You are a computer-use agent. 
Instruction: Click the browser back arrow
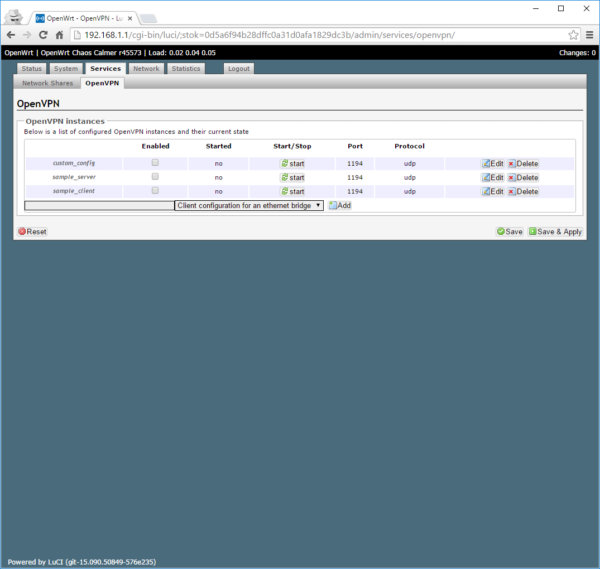coord(11,34)
